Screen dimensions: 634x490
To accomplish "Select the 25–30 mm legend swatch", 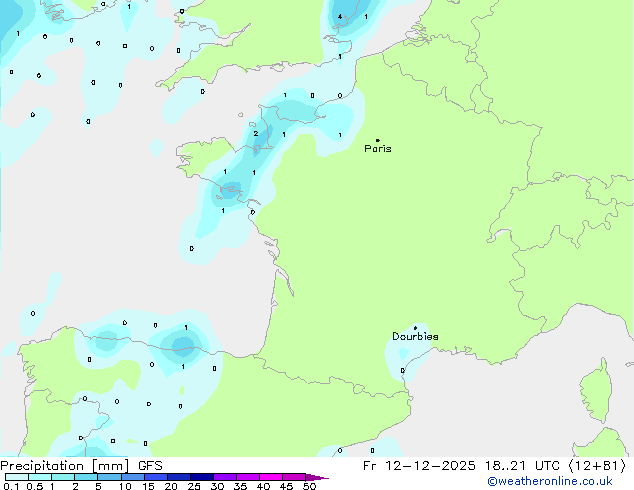I will click(201, 477).
